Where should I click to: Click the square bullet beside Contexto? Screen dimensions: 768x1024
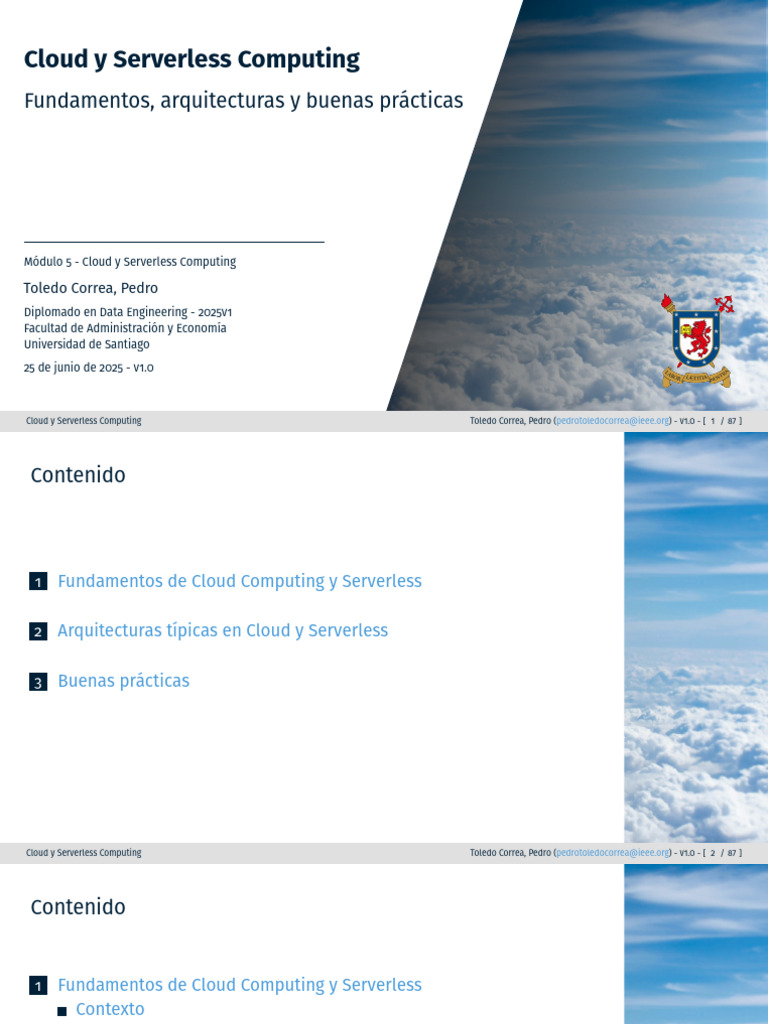click(62, 1011)
